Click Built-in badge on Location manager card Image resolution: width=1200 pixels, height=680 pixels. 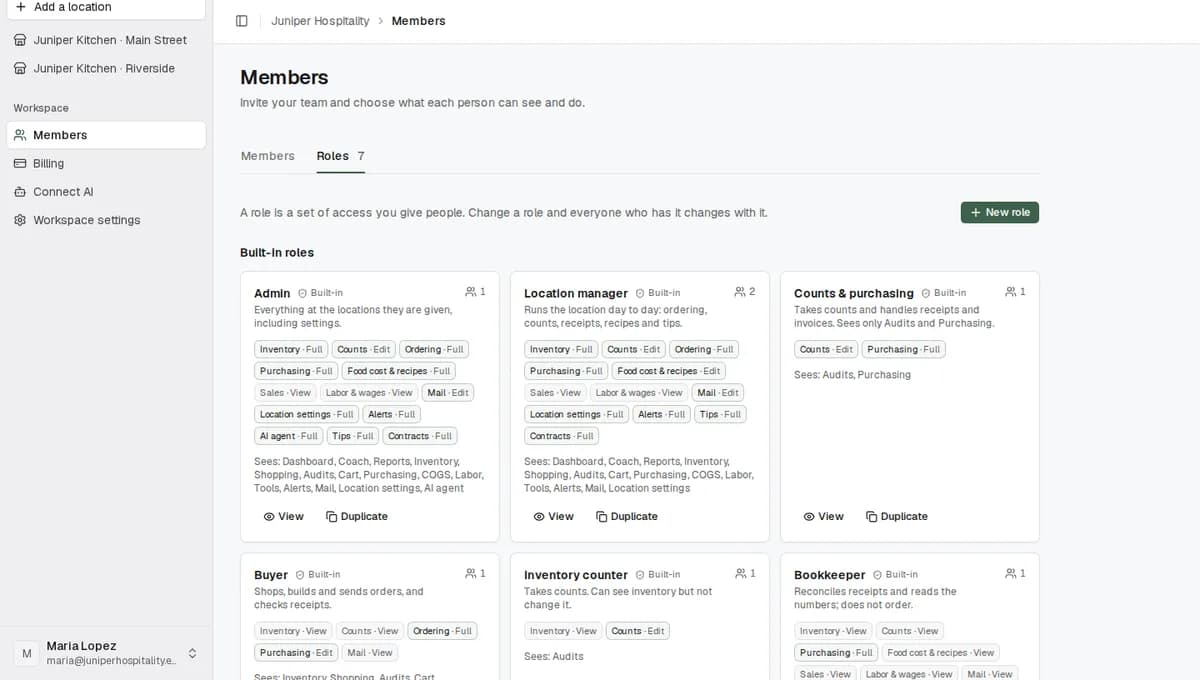(658, 293)
